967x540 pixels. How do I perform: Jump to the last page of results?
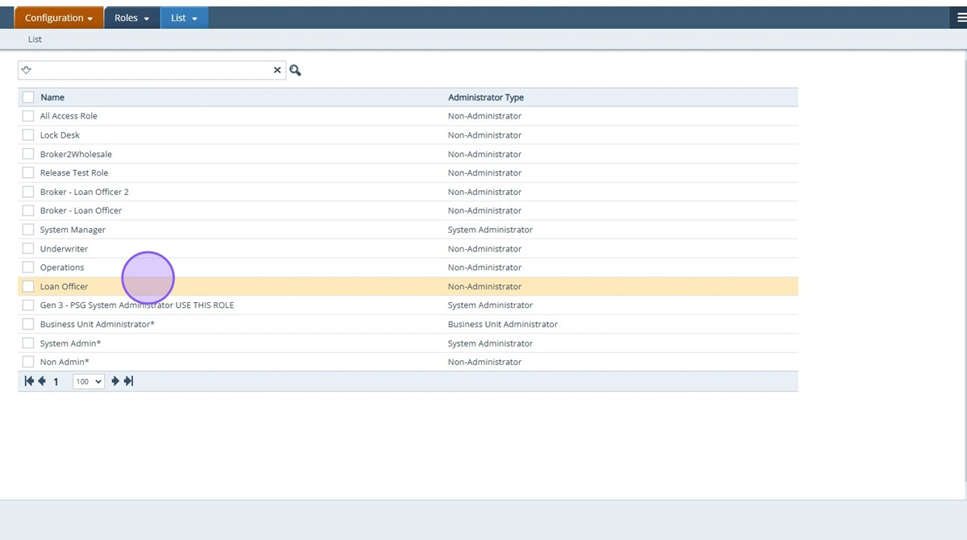pos(129,381)
